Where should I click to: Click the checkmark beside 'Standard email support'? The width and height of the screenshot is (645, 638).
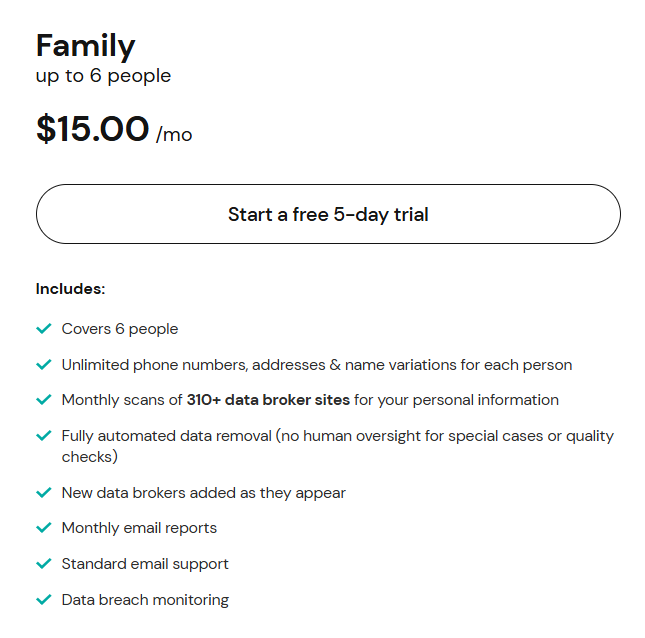click(x=43, y=564)
